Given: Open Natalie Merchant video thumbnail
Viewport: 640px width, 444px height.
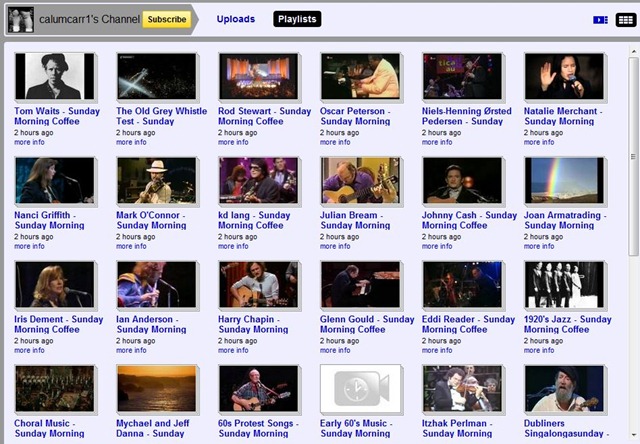Looking at the screenshot, I should tap(564, 76).
